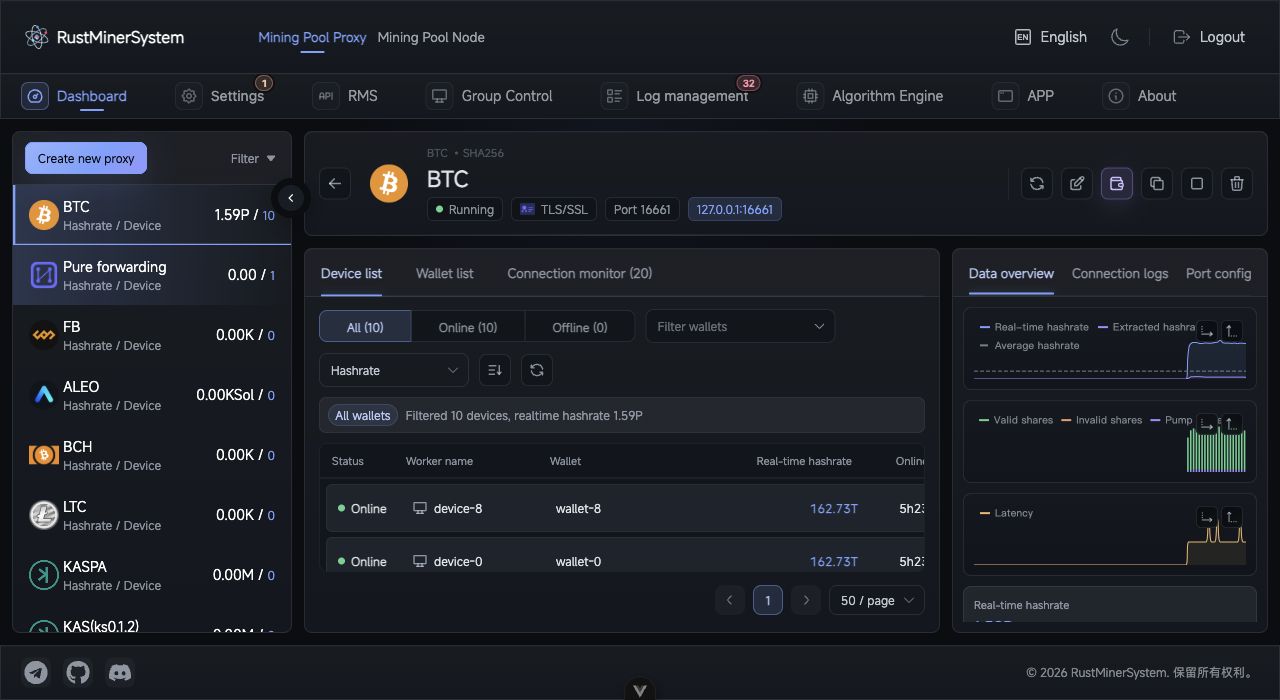Switch to Mining Pool Proxy tab
1280x700 pixels.
(312, 37)
